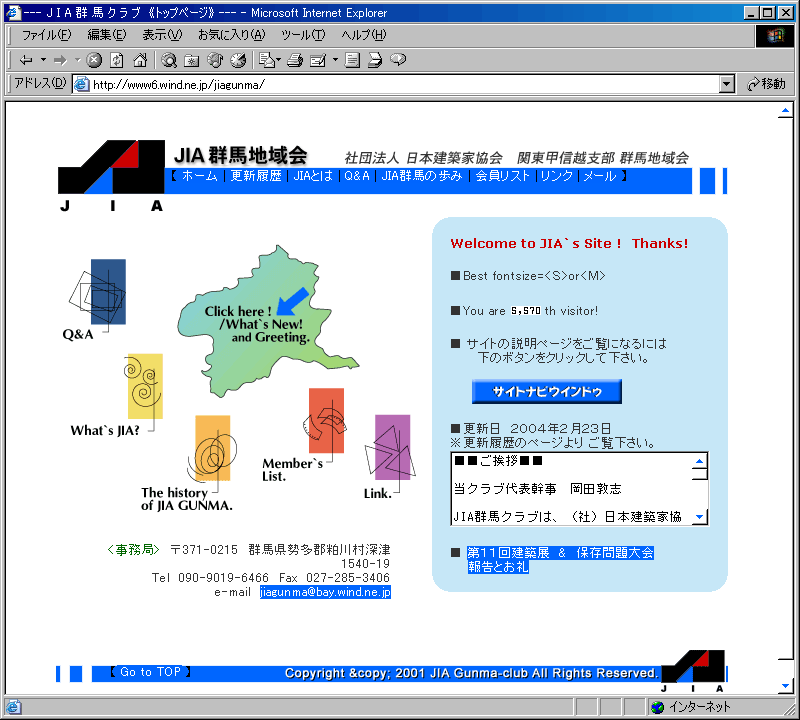Go back with the Back arrow
Viewport: 800px width, 720px height.
coord(26,60)
